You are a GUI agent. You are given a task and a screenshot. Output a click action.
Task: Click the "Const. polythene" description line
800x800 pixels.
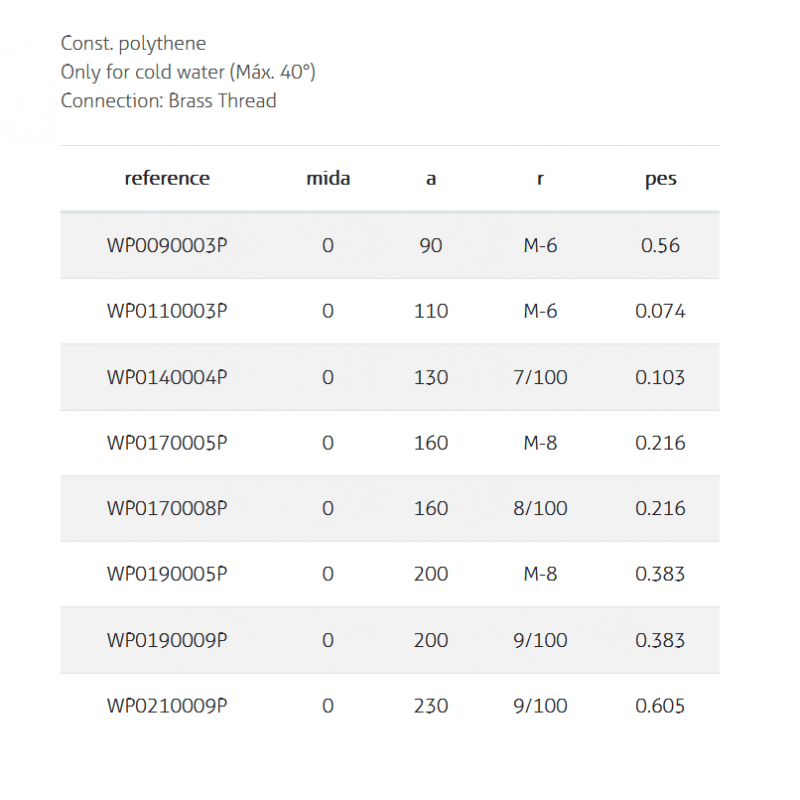click(x=133, y=43)
